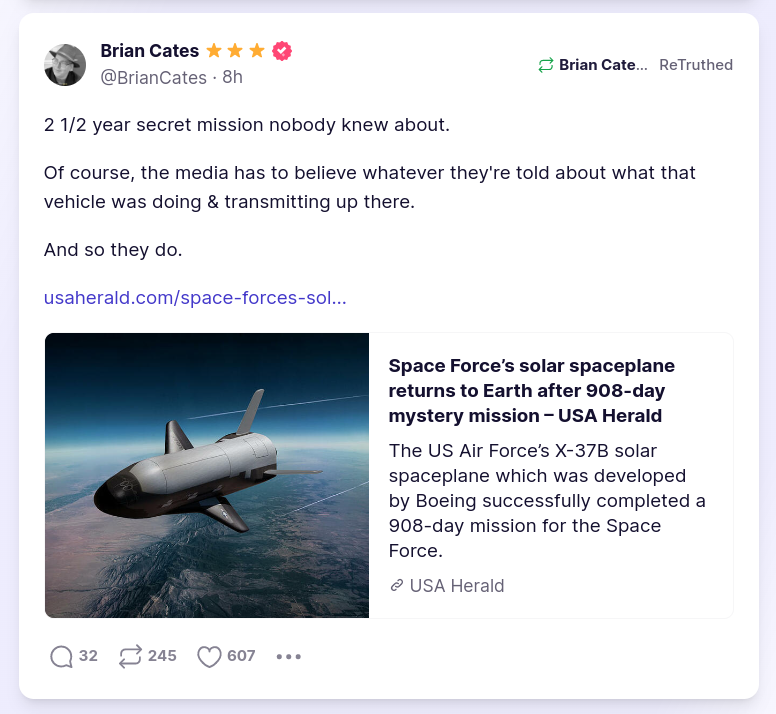Open Brian Cates' profile avatar
This screenshot has height=714, width=776.
[65, 65]
